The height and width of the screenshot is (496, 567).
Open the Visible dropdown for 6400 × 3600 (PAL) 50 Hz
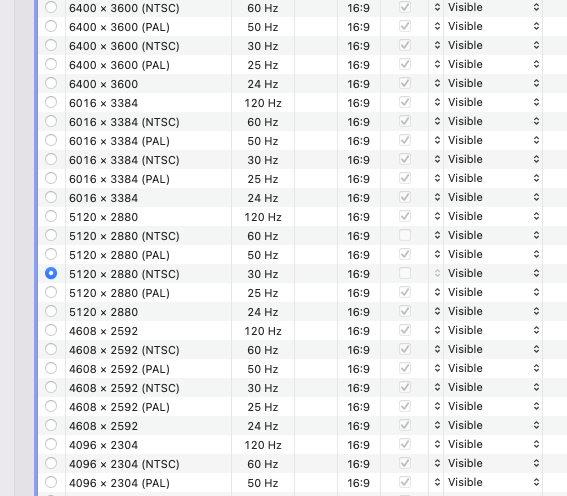point(493,26)
